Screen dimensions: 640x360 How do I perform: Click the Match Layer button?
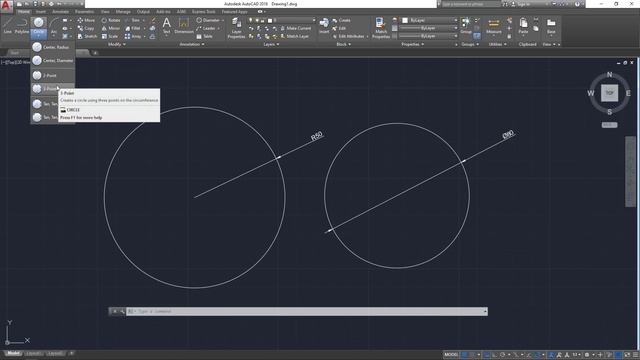coord(294,36)
